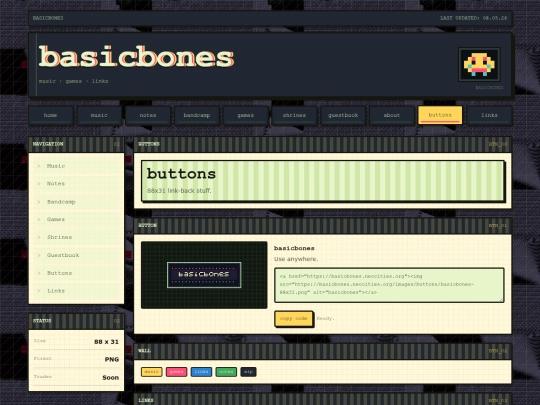540x405 pixels.
Task: Click Buttons in sidebar navigation
Action: pyautogui.click(x=76, y=273)
